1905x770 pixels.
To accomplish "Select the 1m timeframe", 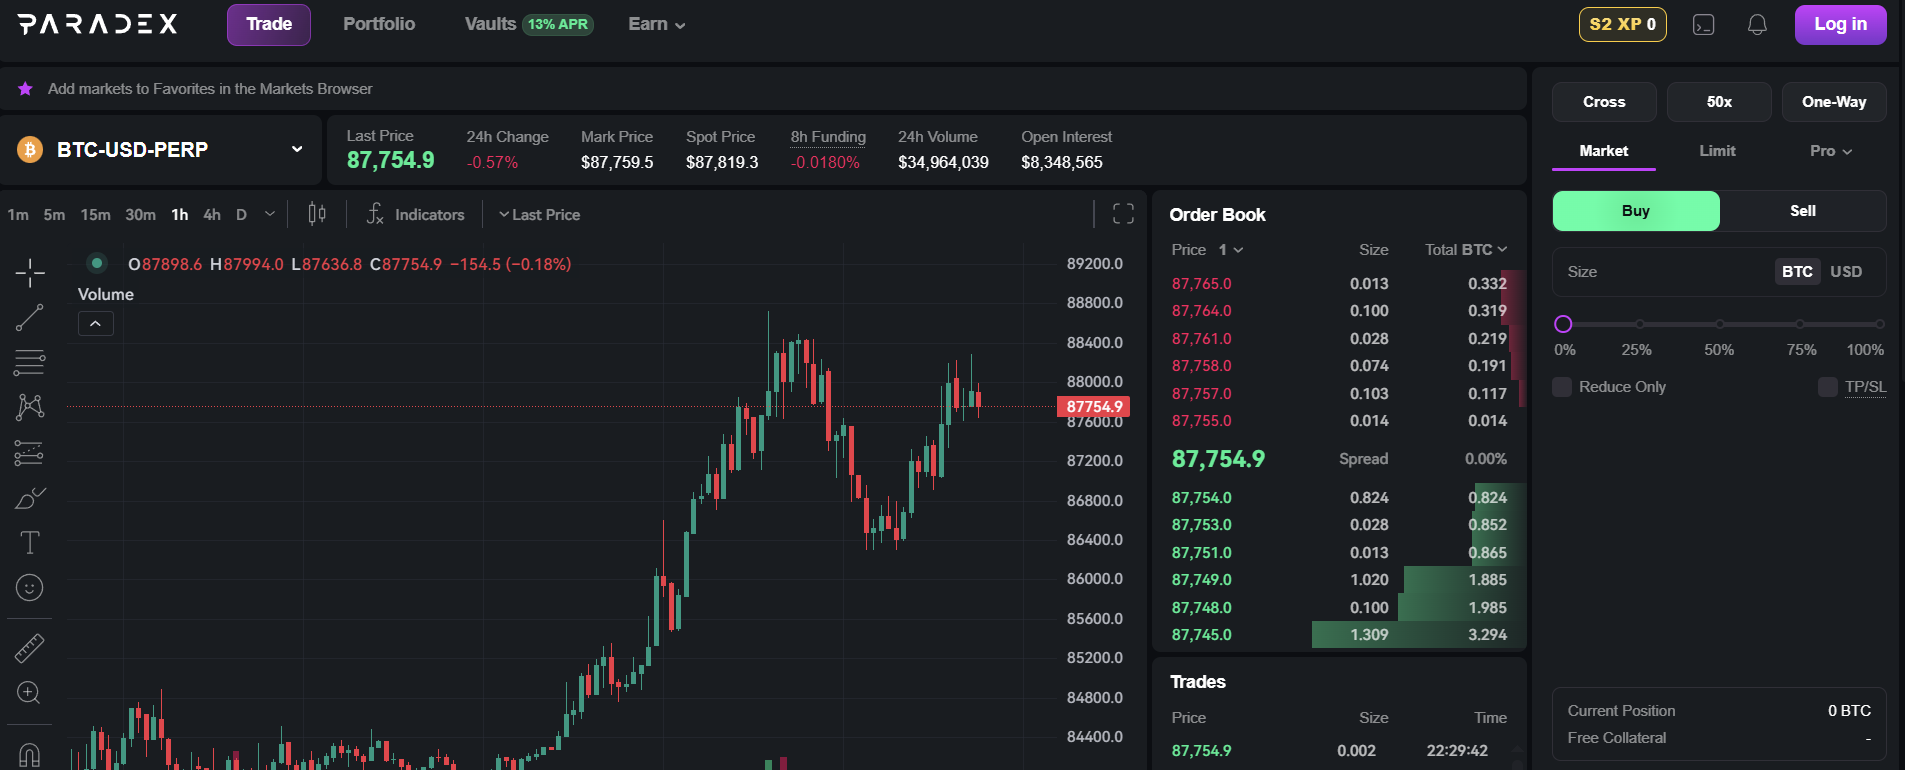I will [x=18, y=214].
